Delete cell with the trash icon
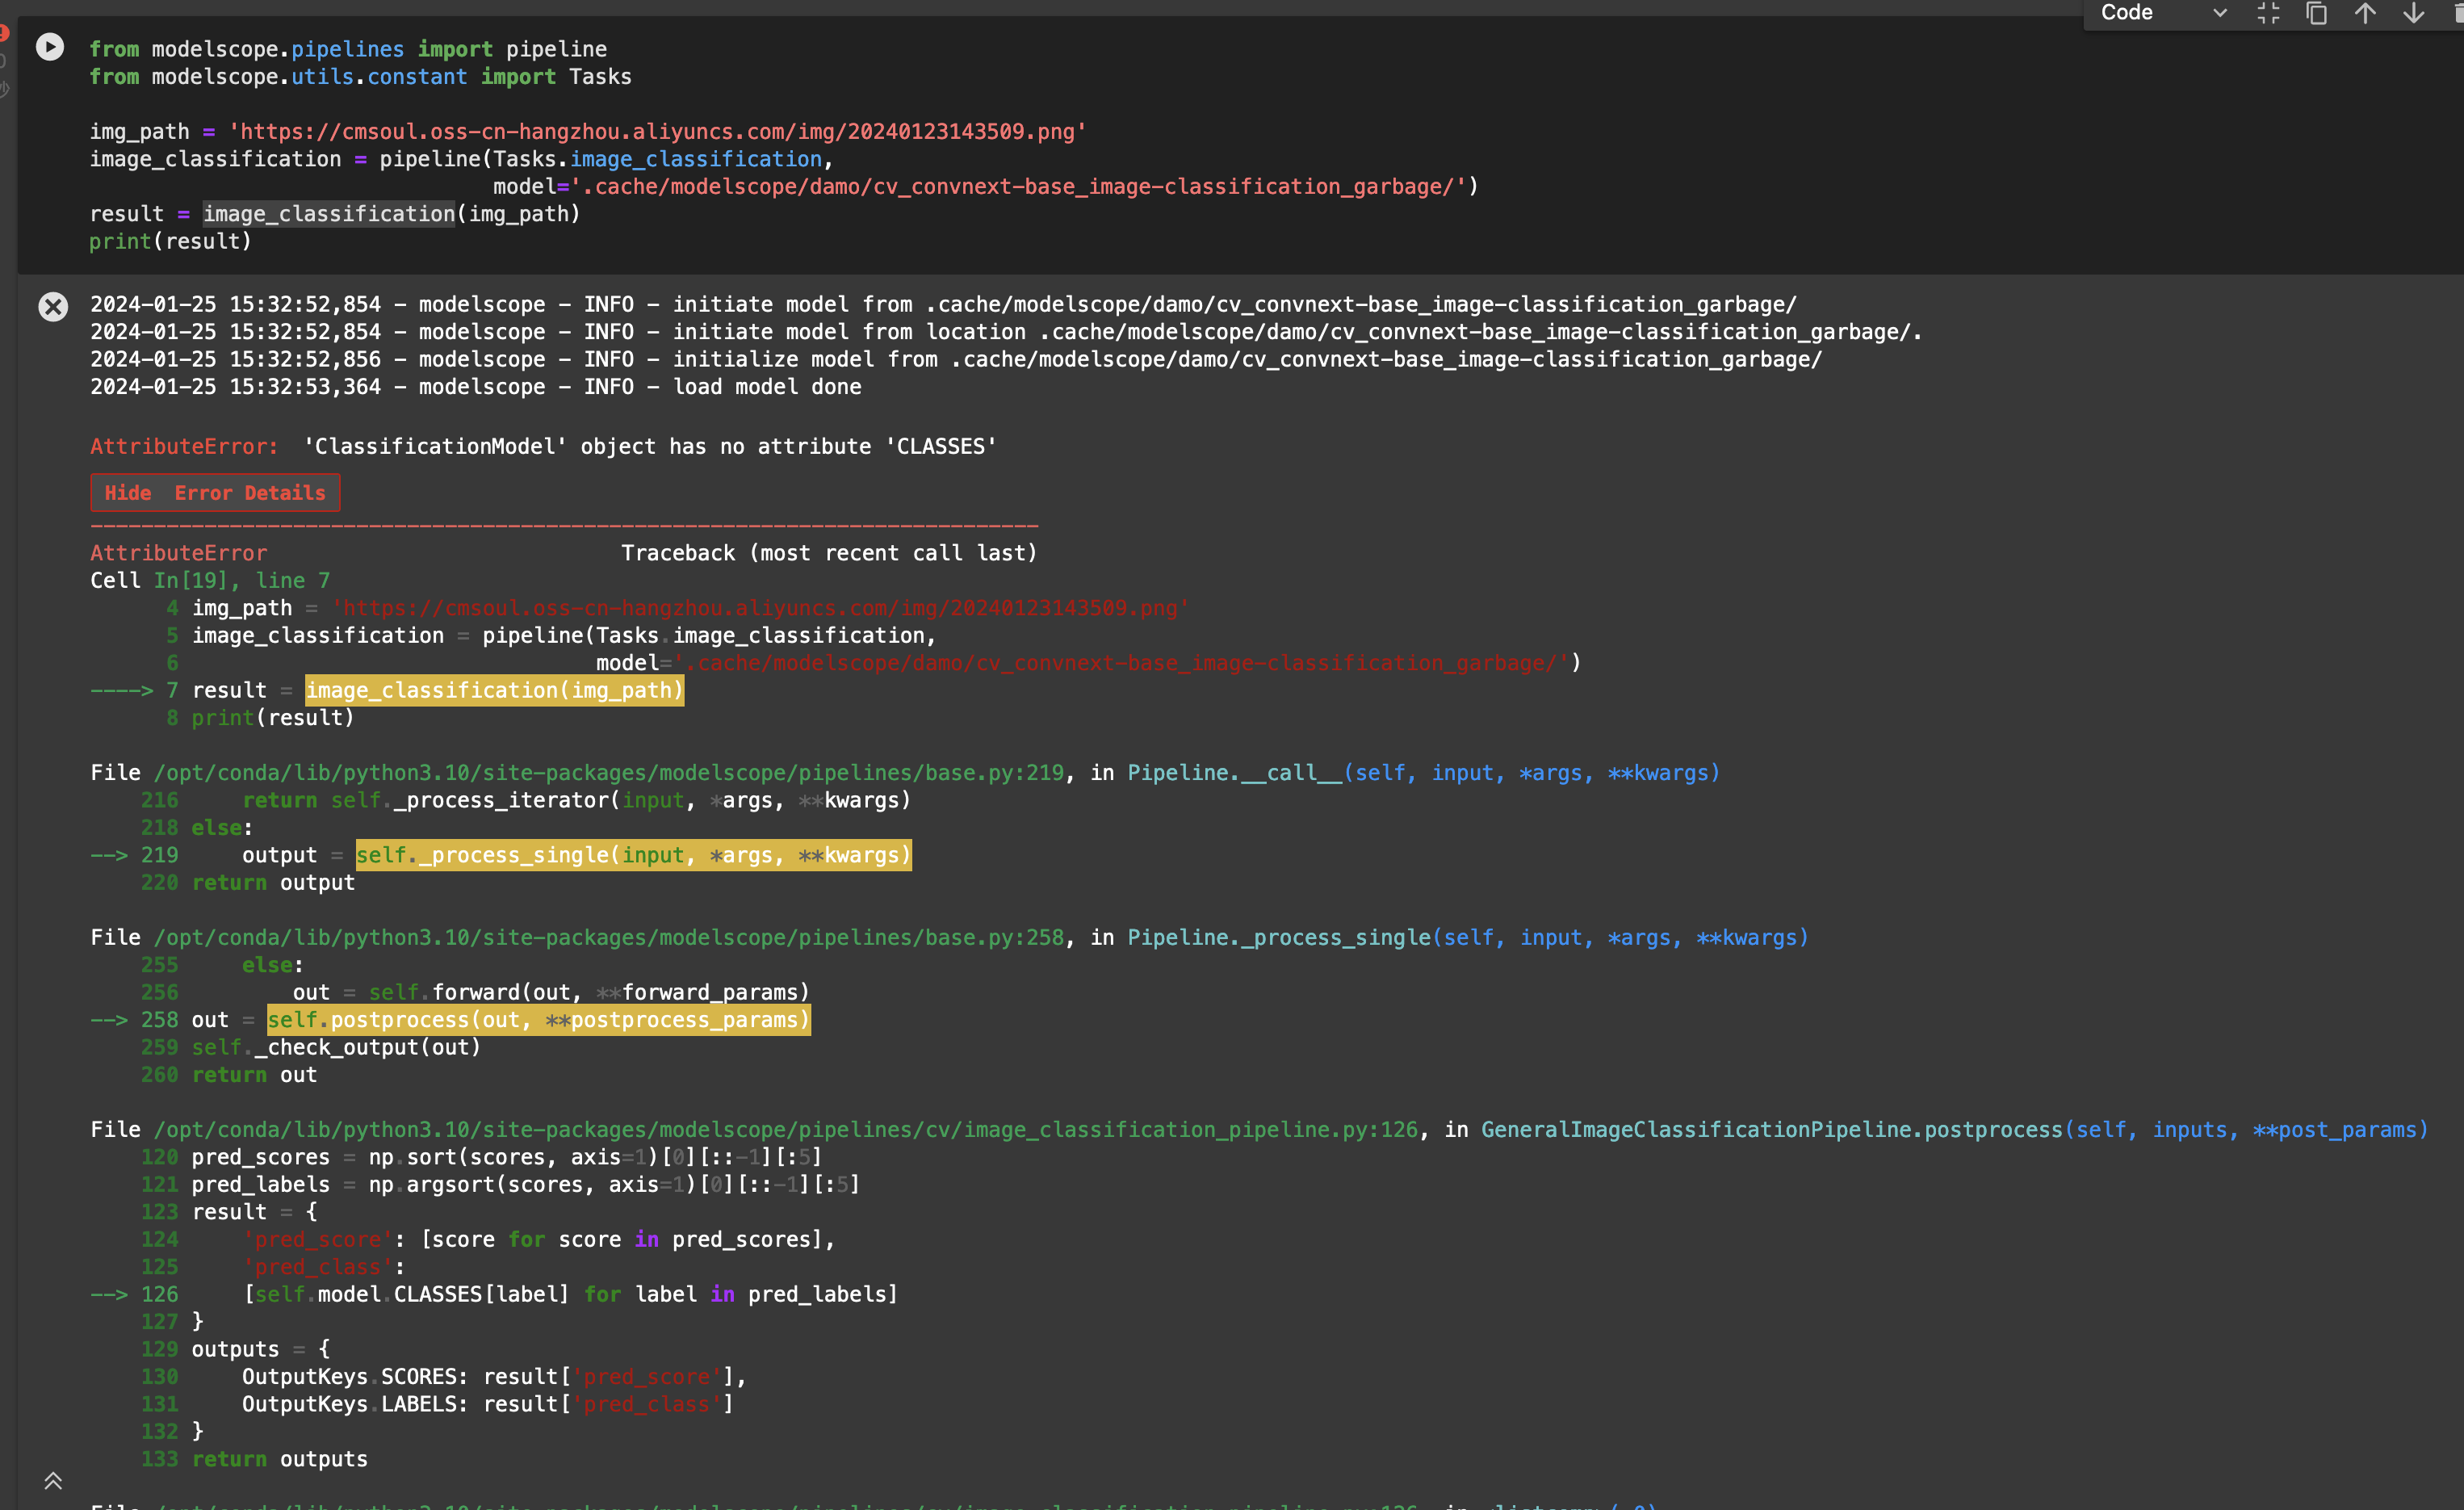The height and width of the screenshot is (1510, 2464). (2458, 13)
